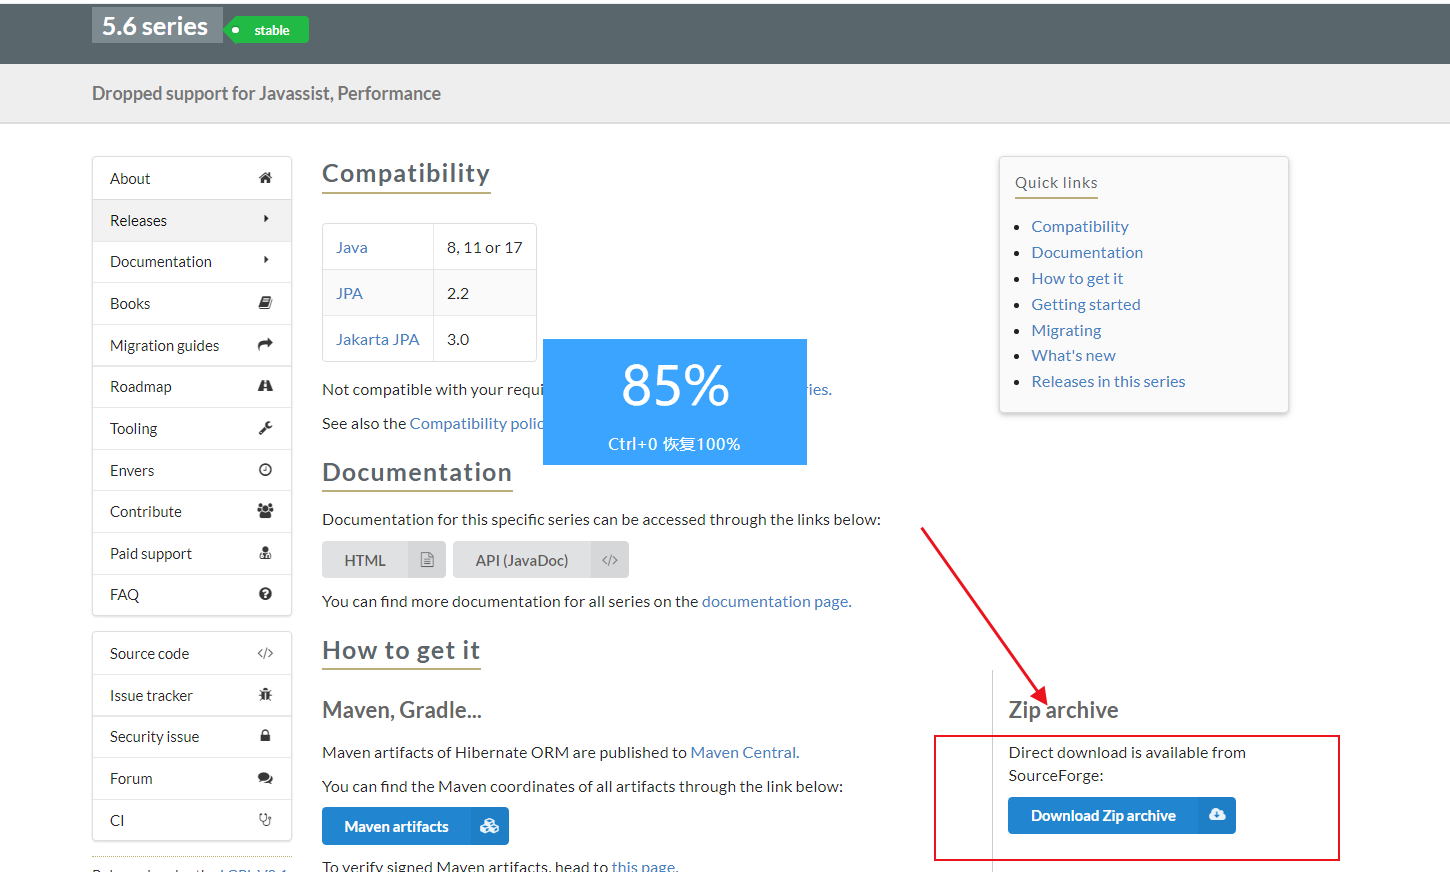Click the "2.2" JPA version cell

(485, 293)
